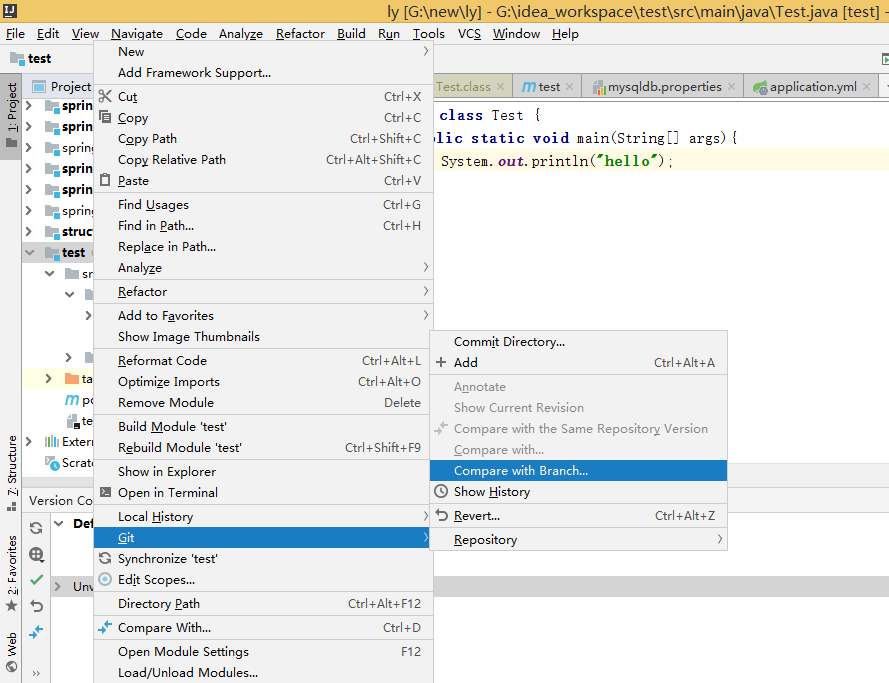Click the plus icon beside Add
Screen dimensions: 889x683
441,362
